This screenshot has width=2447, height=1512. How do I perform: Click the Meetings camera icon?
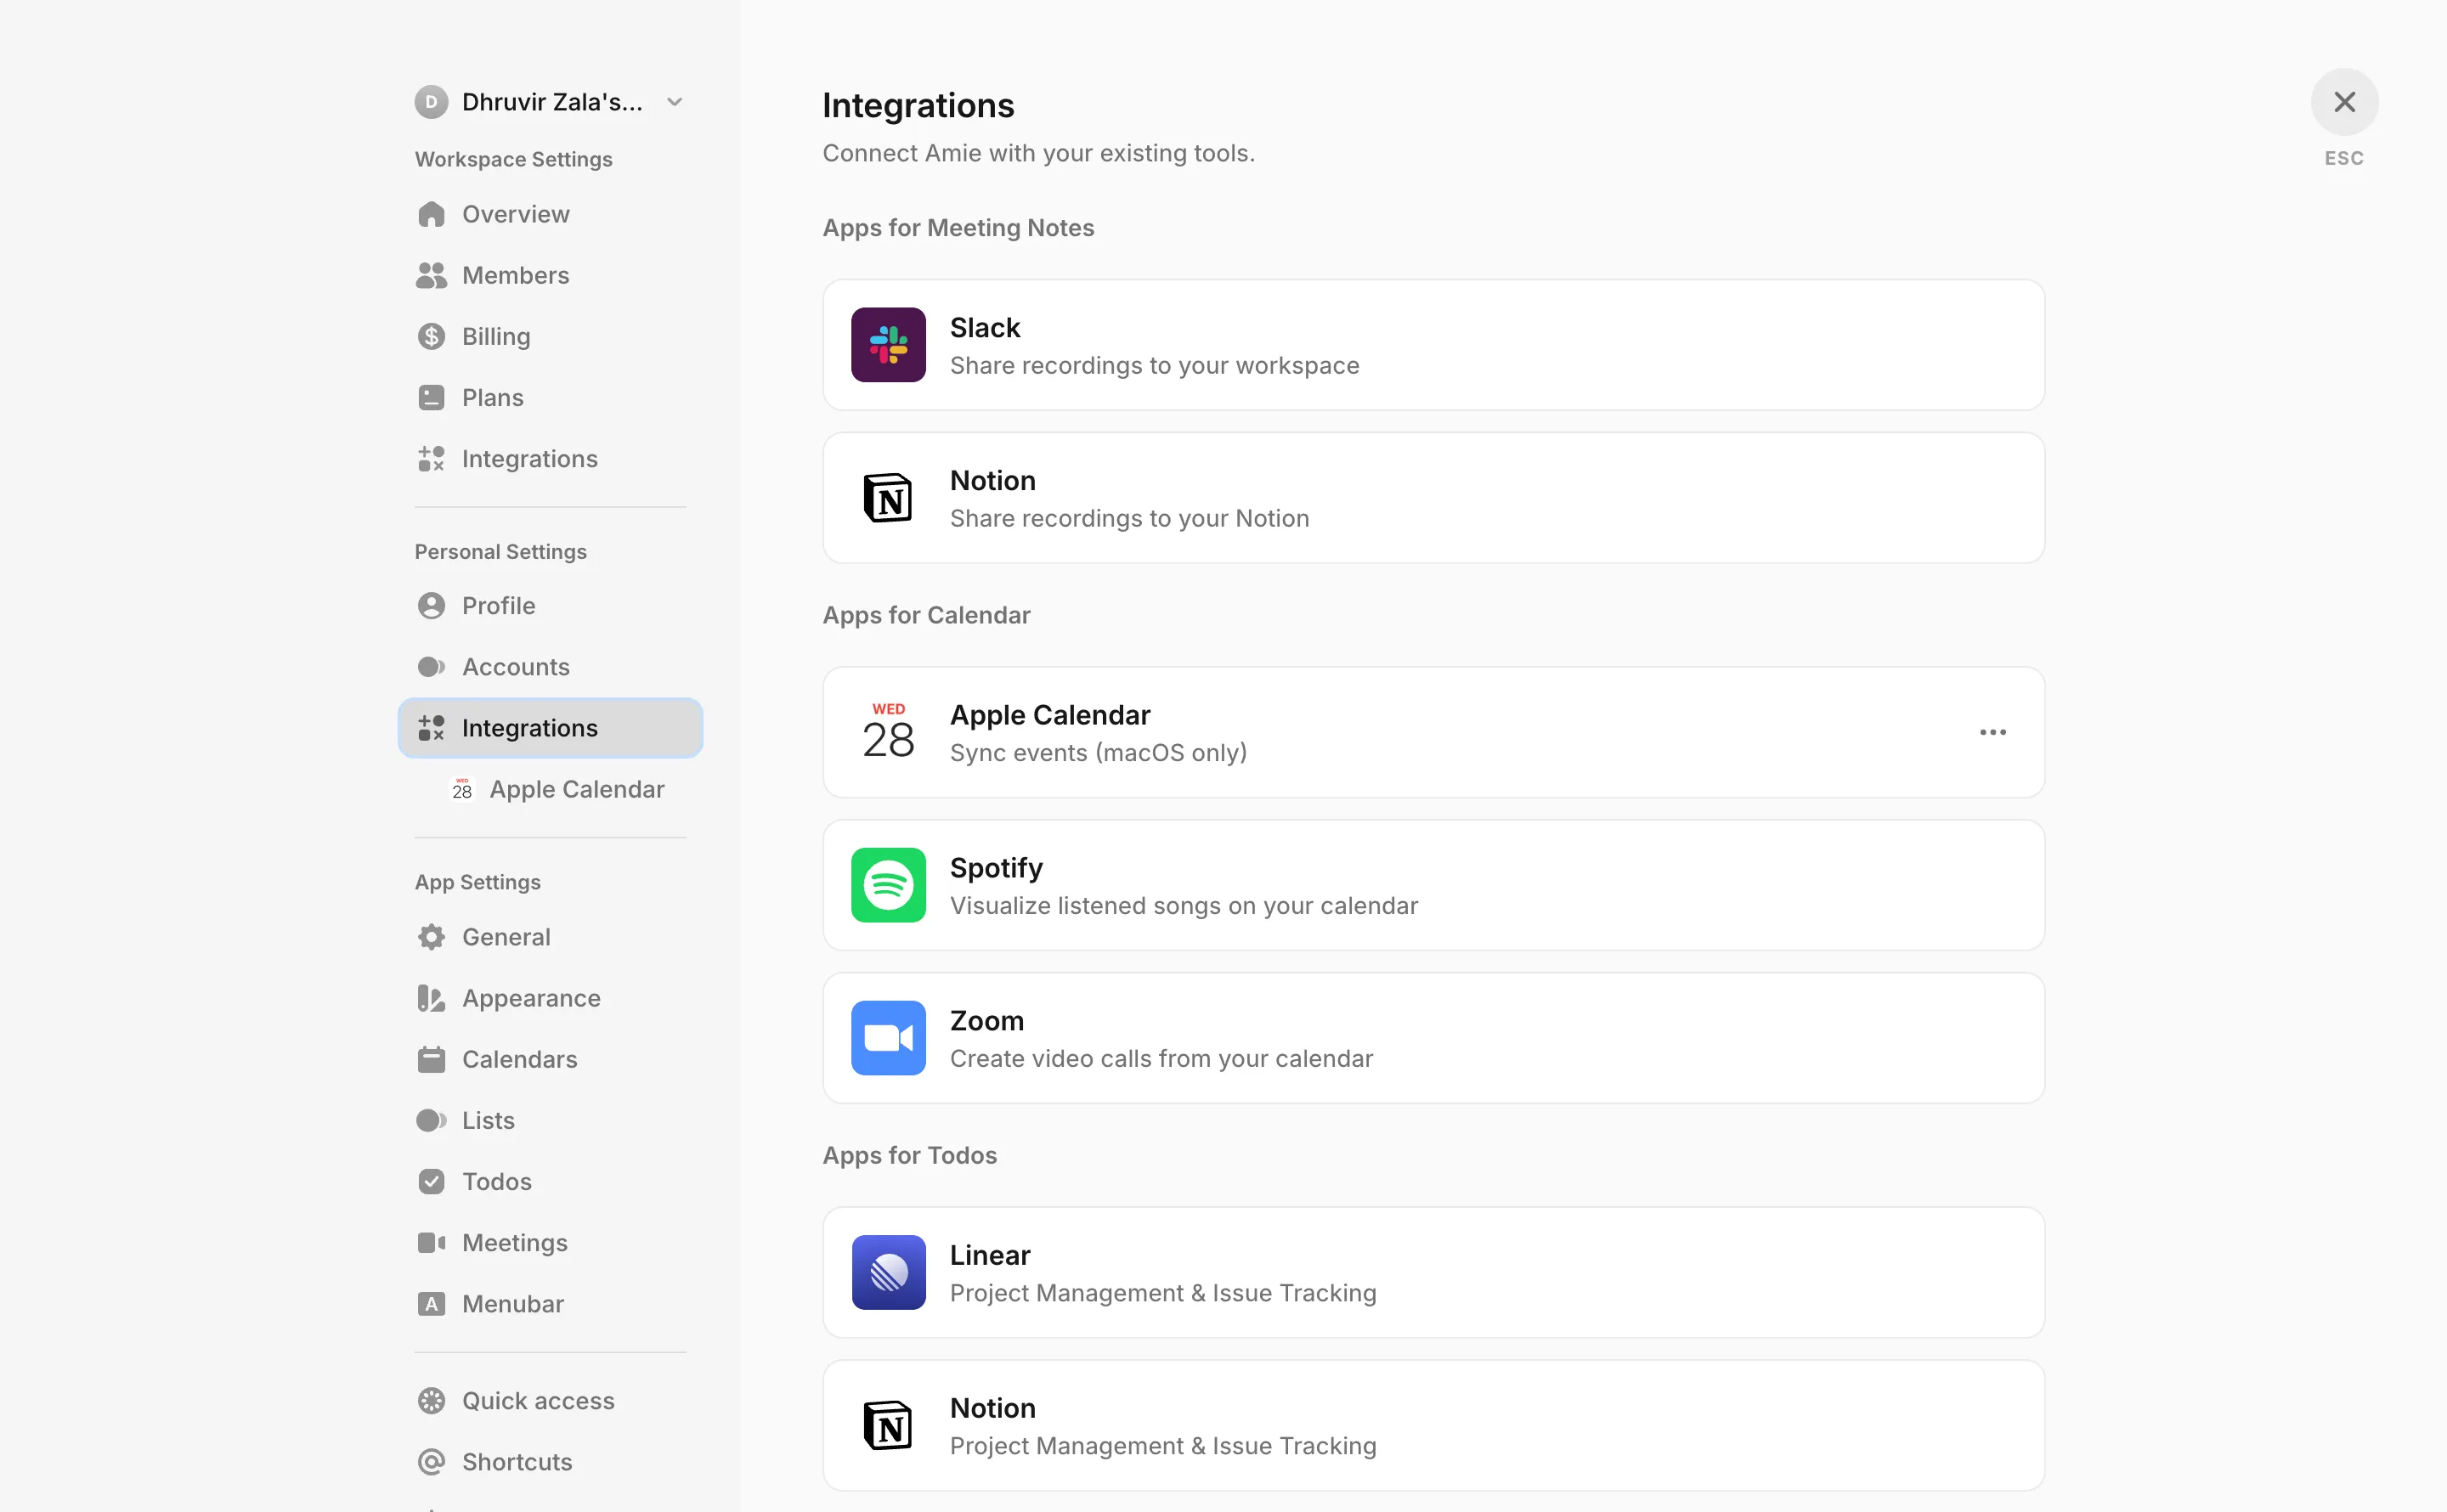click(431, 1242)
